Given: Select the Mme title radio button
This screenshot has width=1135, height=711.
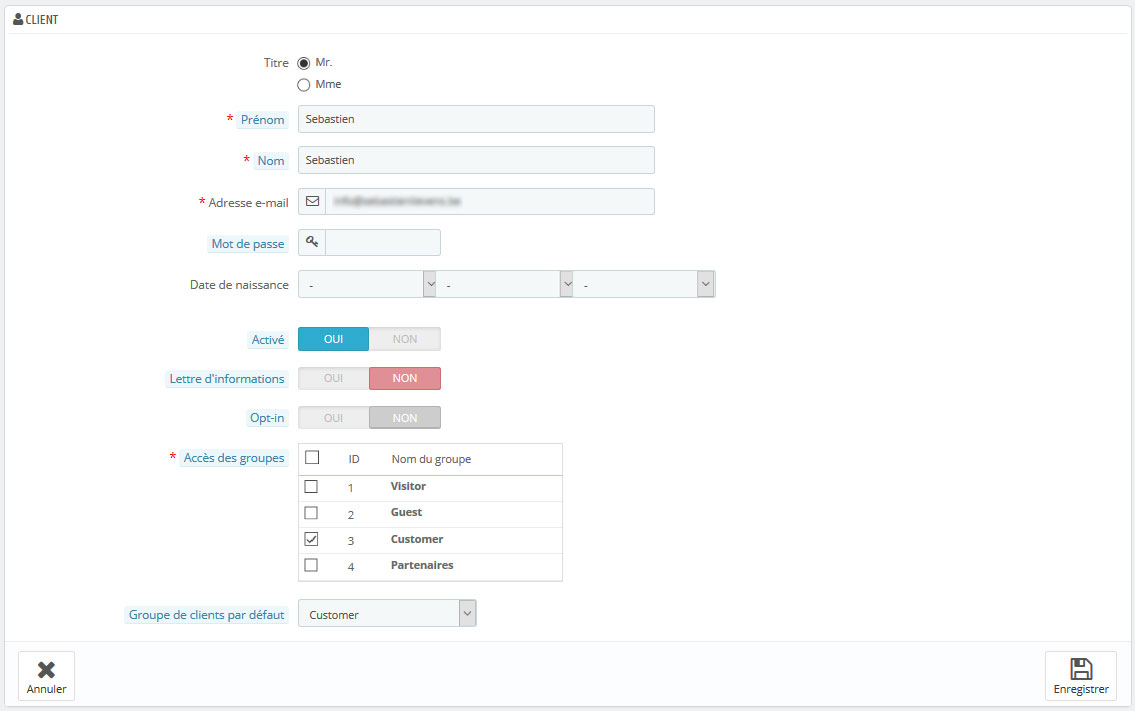Looking at the screenshot, I should [x=304, y=85].
